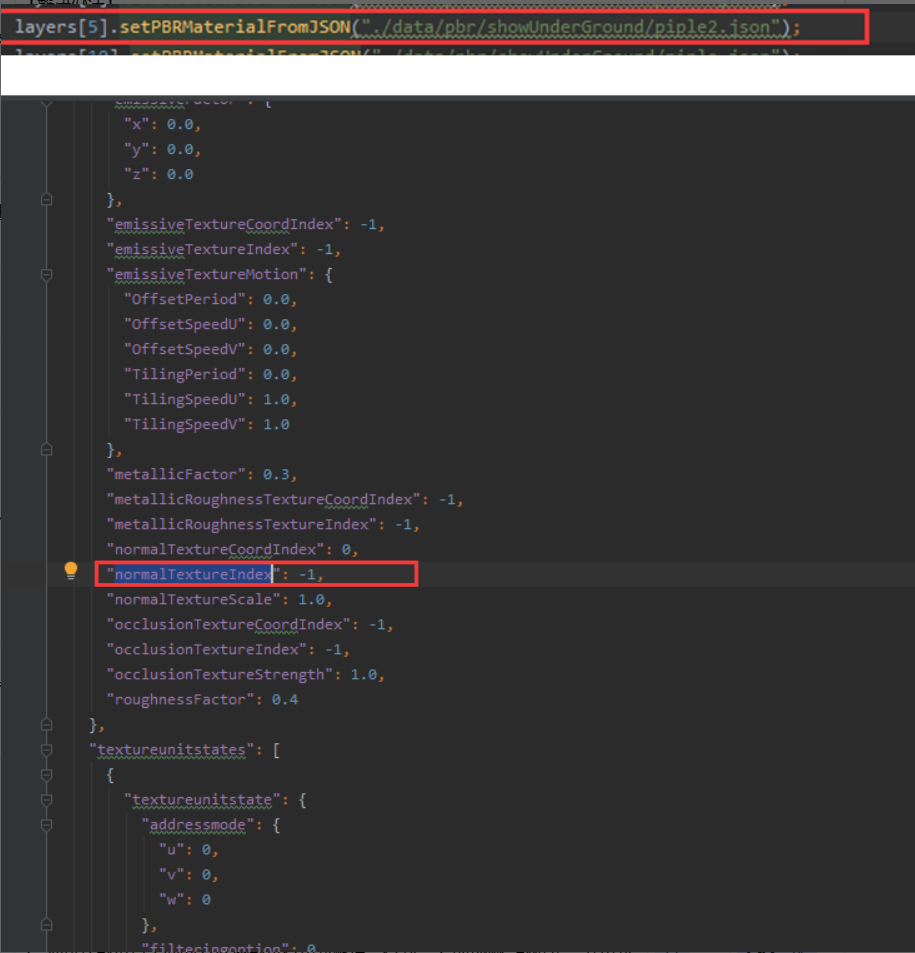Viewport: 915px width, 953px height.
Task: Click the "z": 0.0 line
Action: click(159, 174)
